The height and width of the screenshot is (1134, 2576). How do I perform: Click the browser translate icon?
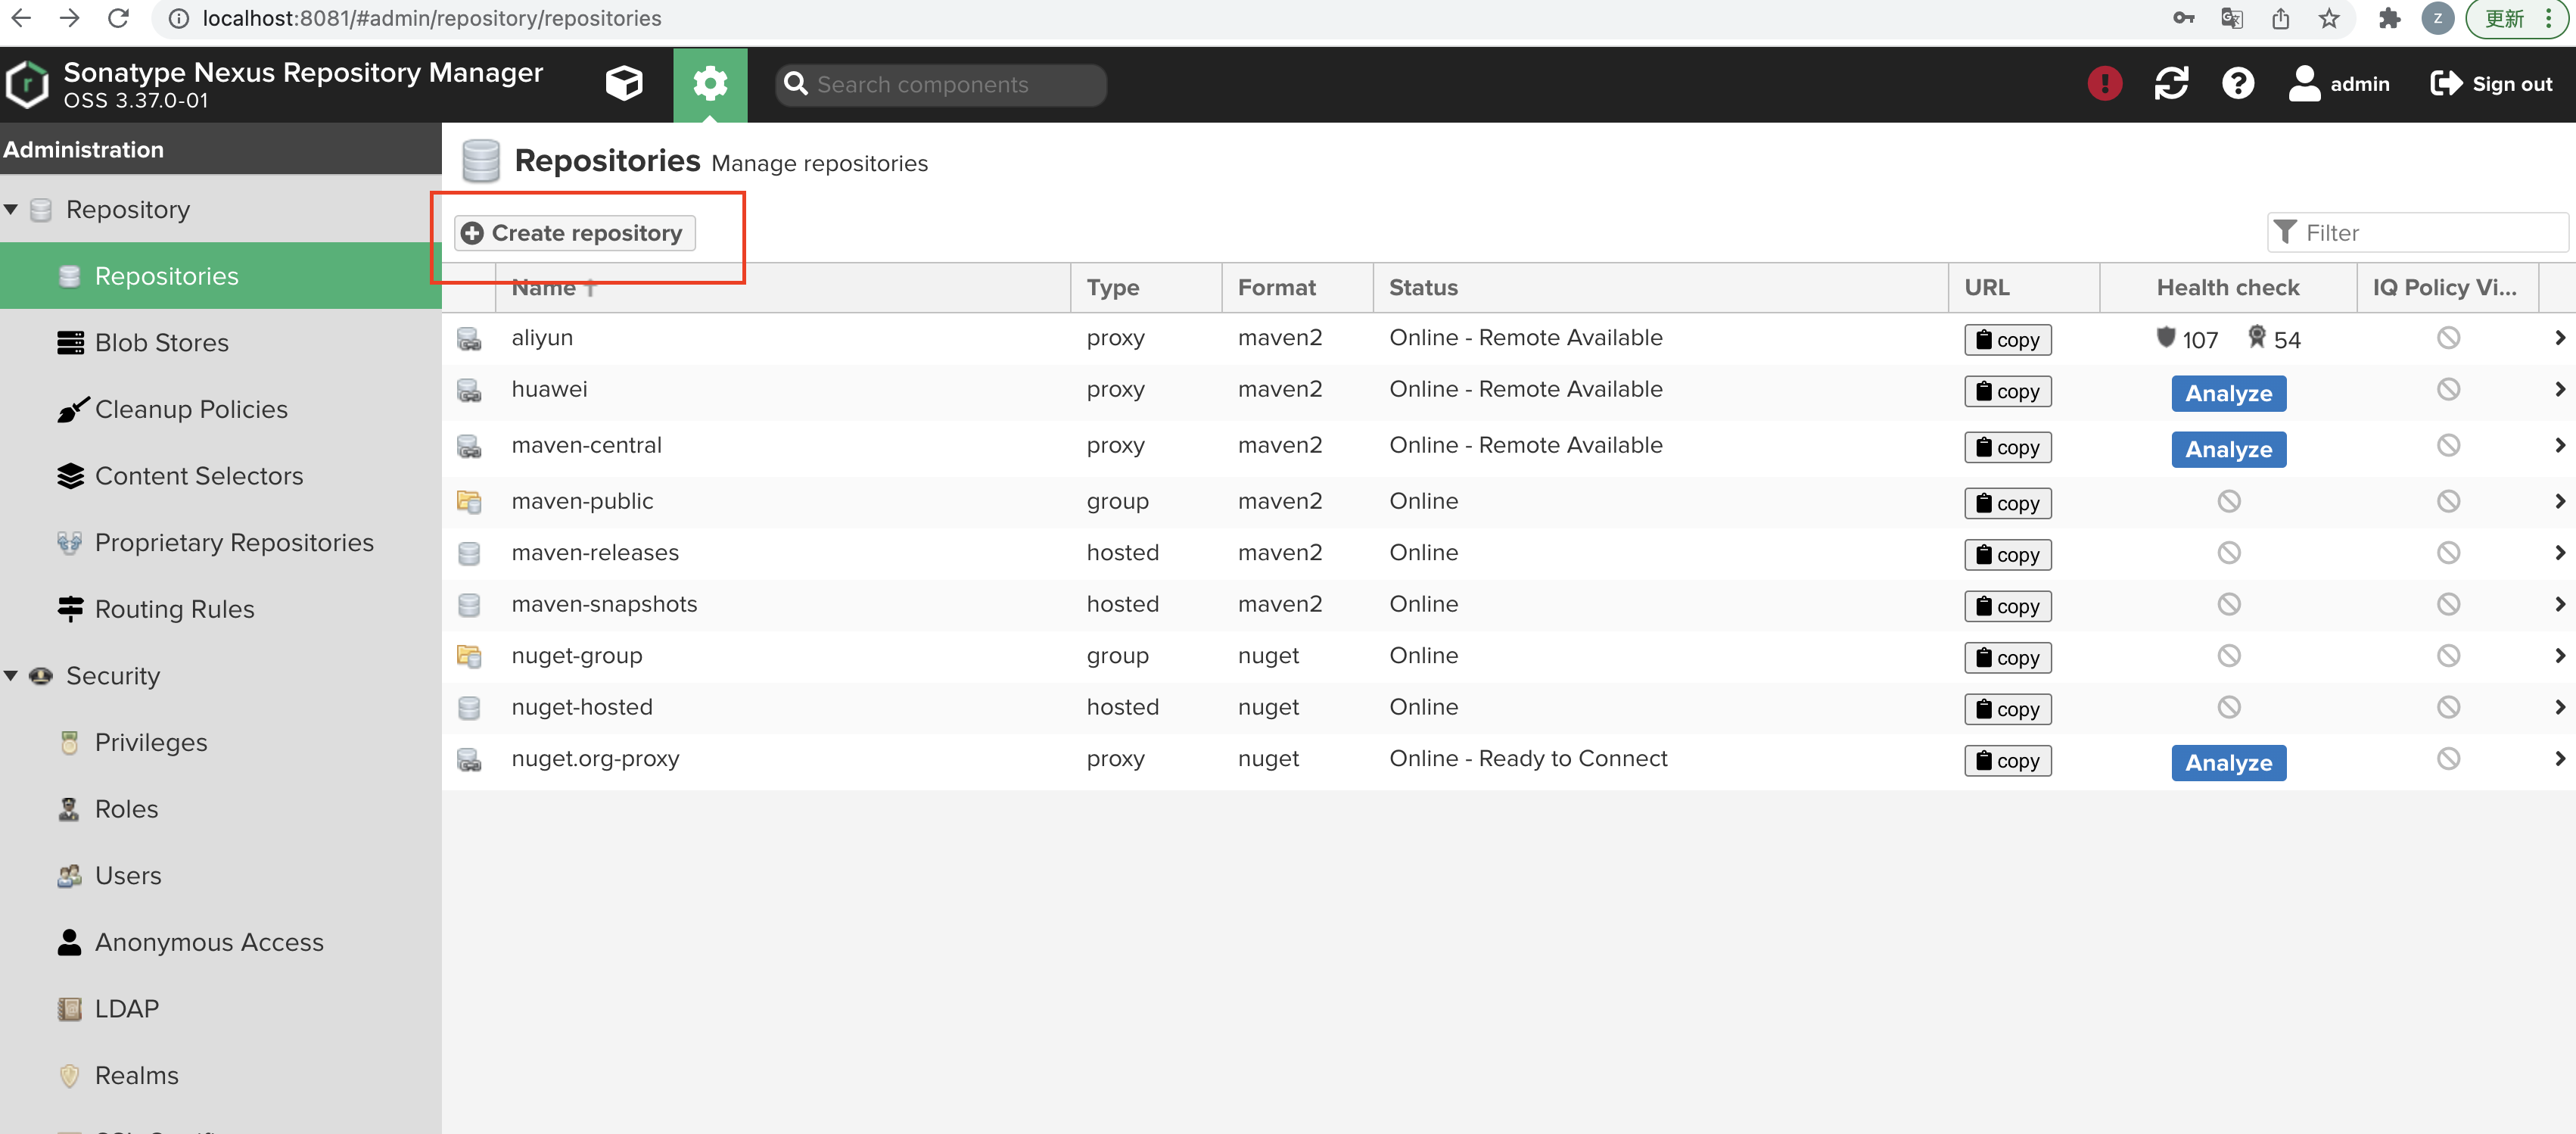[2231, 18]
